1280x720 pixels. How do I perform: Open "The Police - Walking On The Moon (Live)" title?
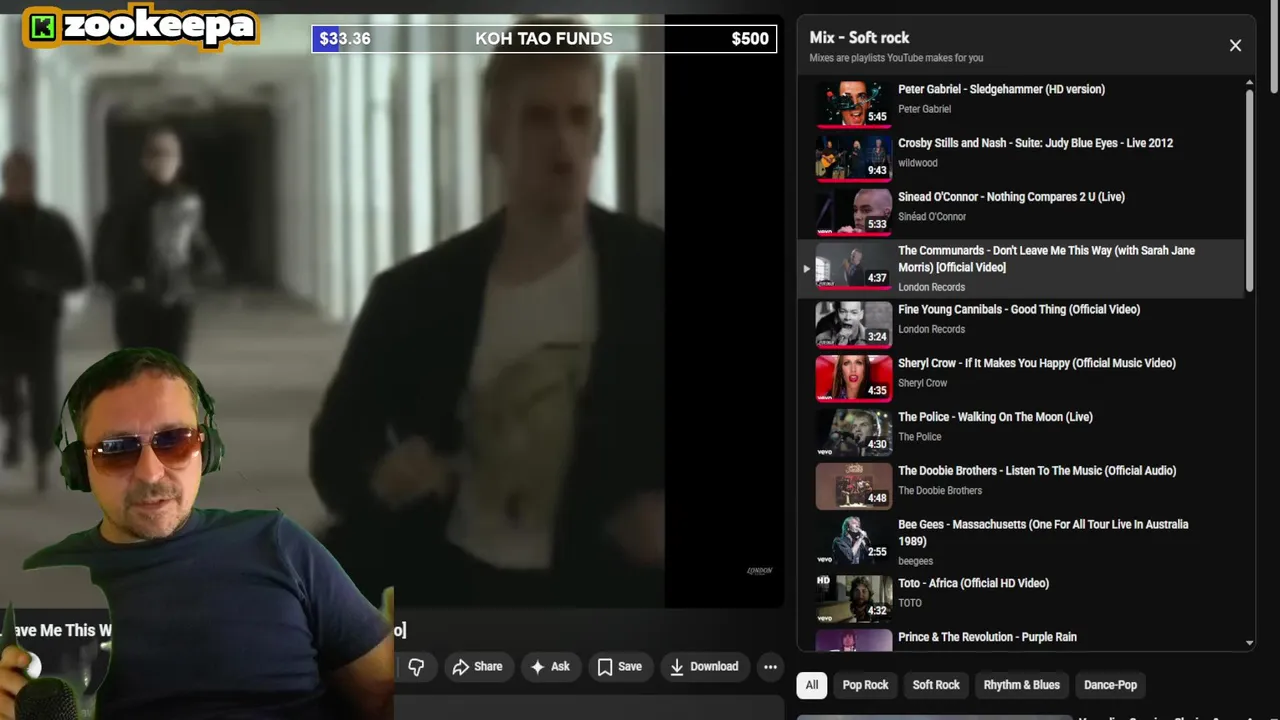pos(995,417)
